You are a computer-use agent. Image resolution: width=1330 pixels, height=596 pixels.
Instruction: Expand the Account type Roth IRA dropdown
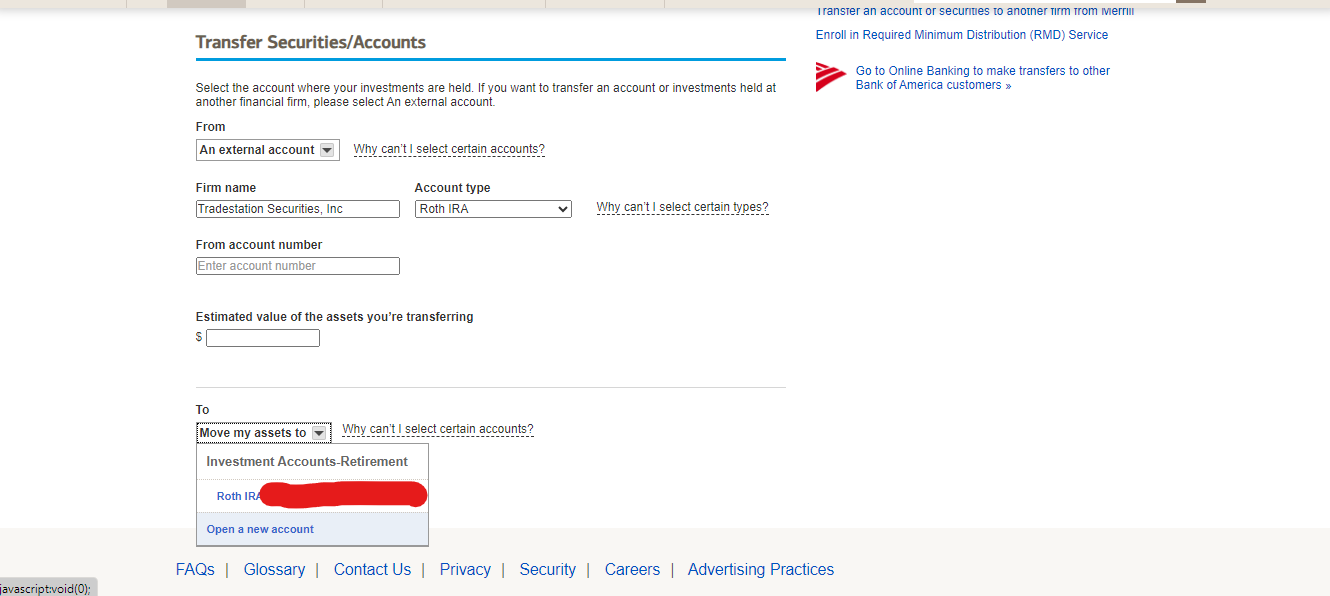click(493, 209)
